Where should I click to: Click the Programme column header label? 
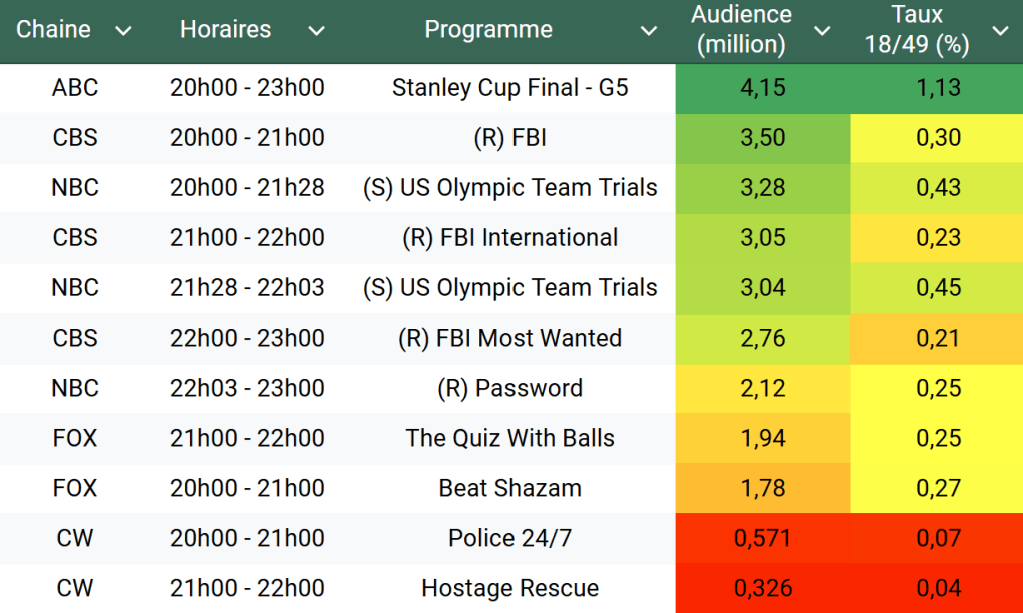click(x=488, y=30)
